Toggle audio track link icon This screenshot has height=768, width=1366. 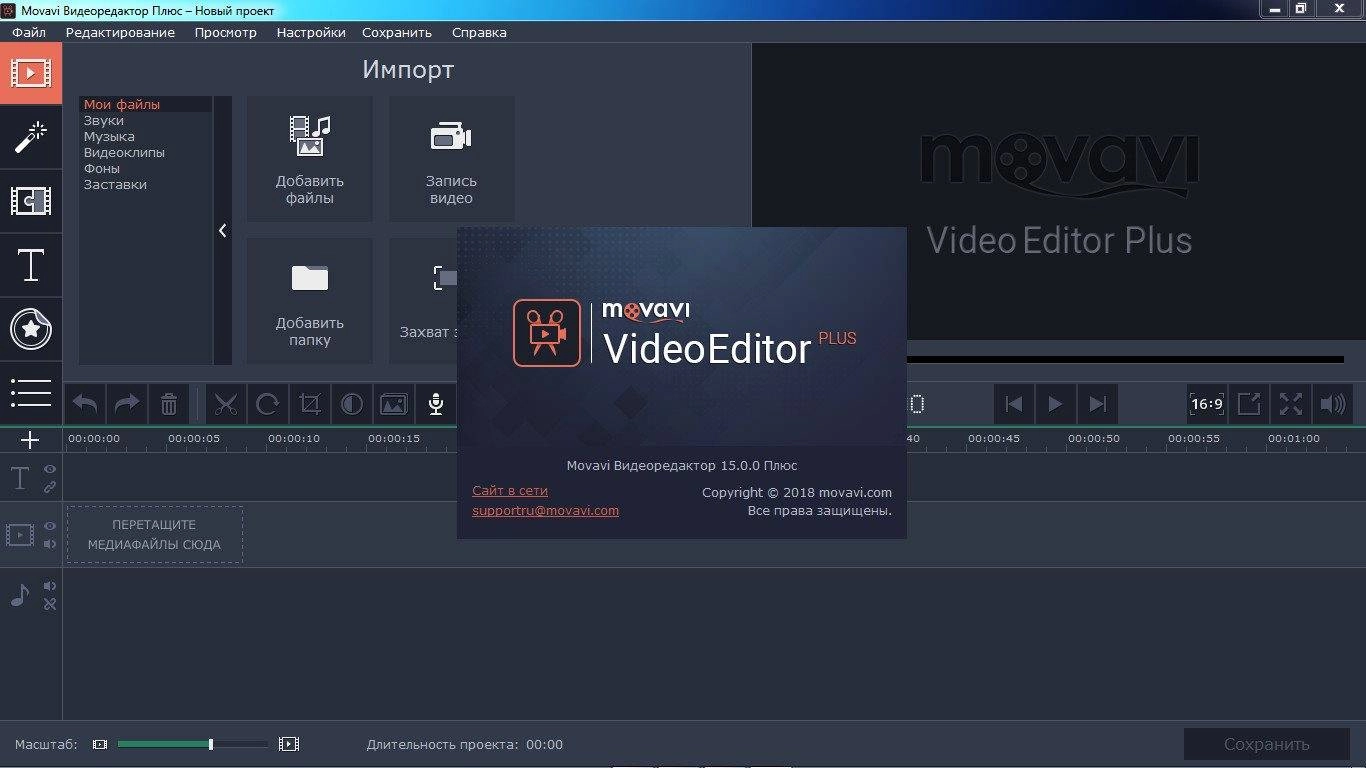pos(49,604)
